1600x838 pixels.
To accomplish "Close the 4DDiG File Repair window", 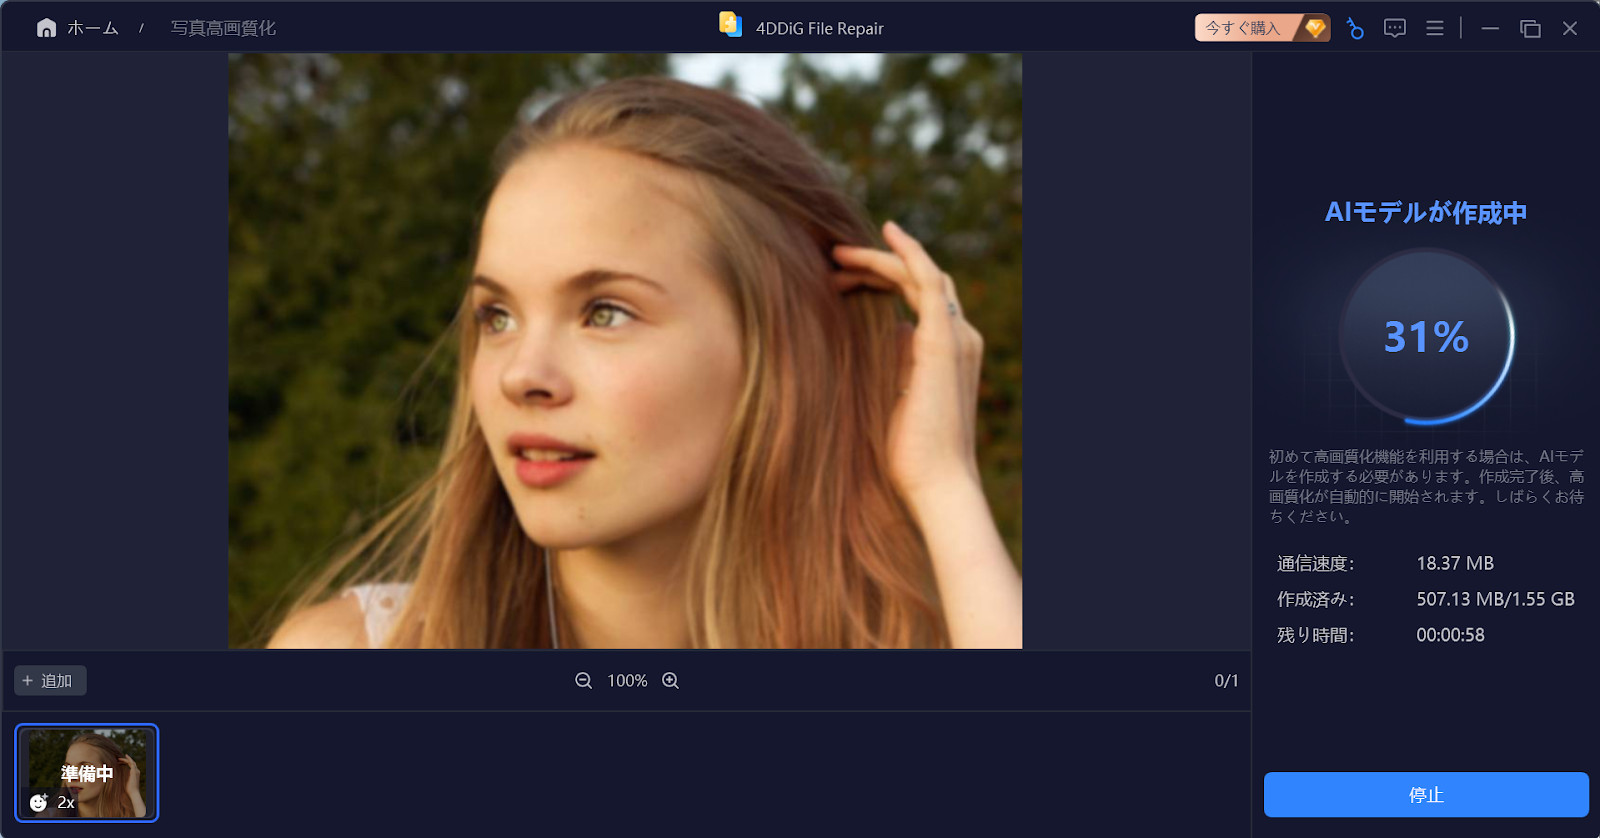I will [x=1570, y=28].
